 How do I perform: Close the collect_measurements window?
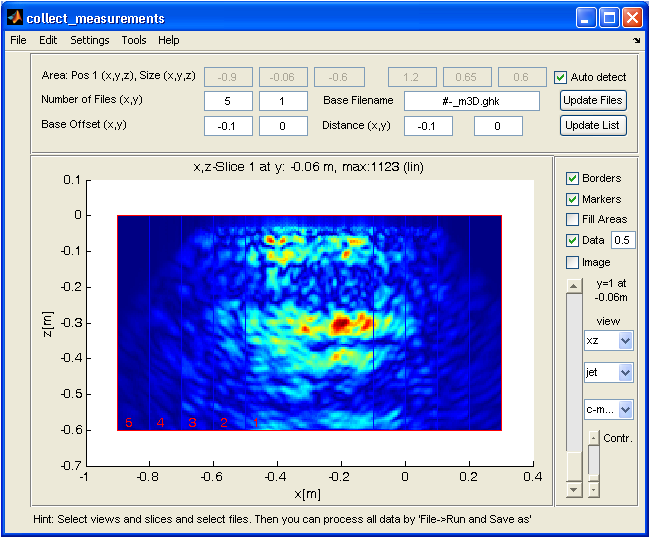pos(633,18)
